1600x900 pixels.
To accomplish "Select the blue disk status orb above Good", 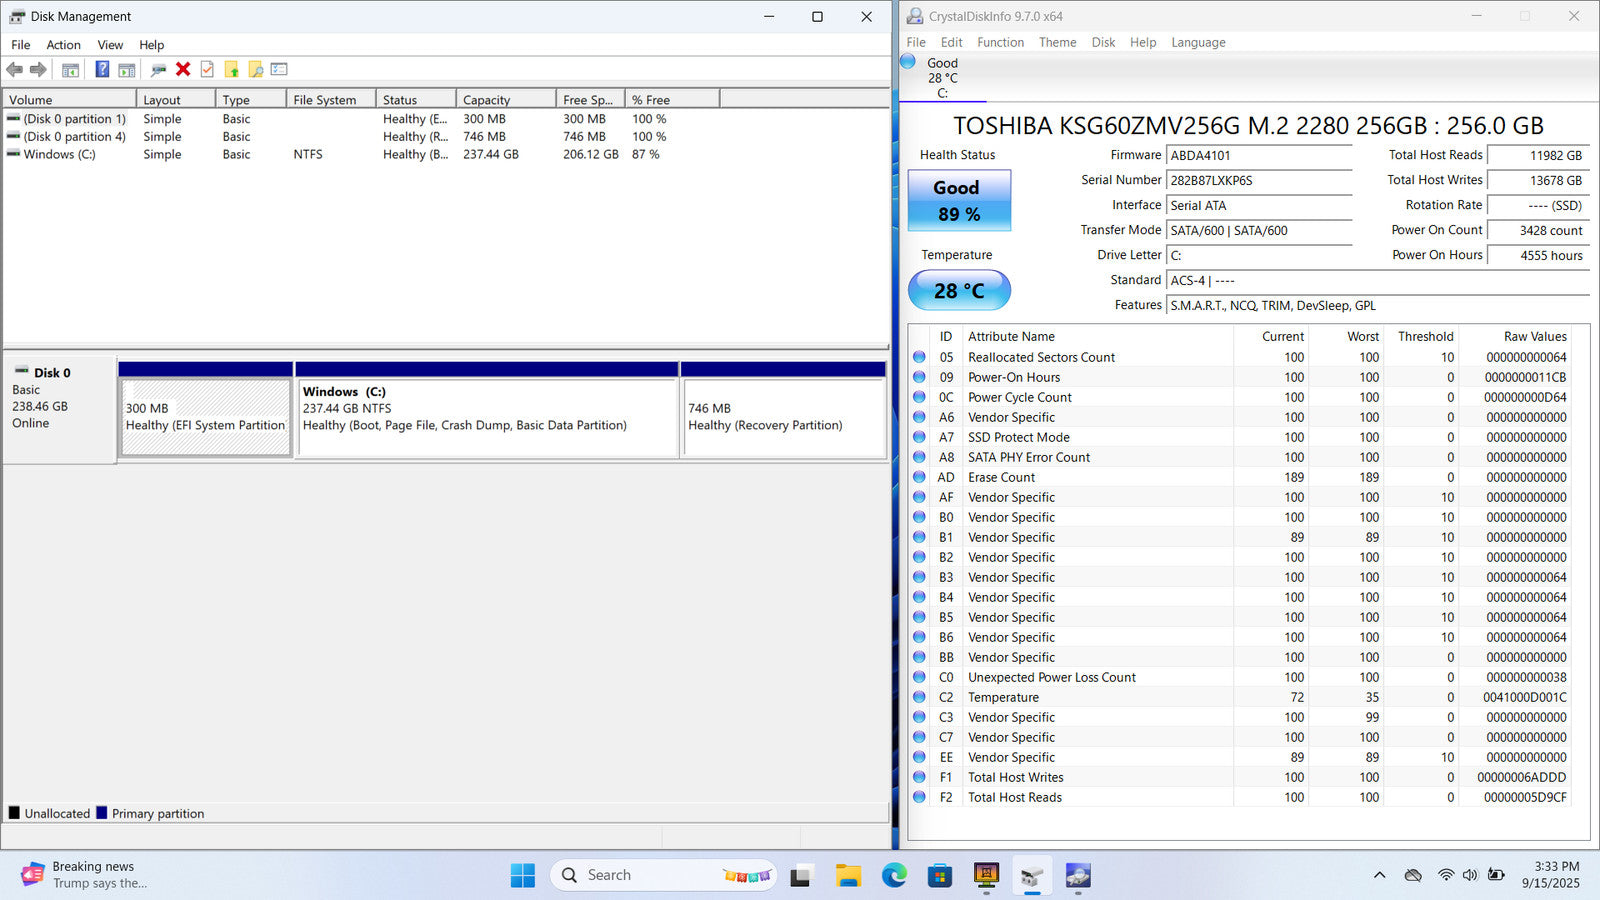I will [908, 62].
